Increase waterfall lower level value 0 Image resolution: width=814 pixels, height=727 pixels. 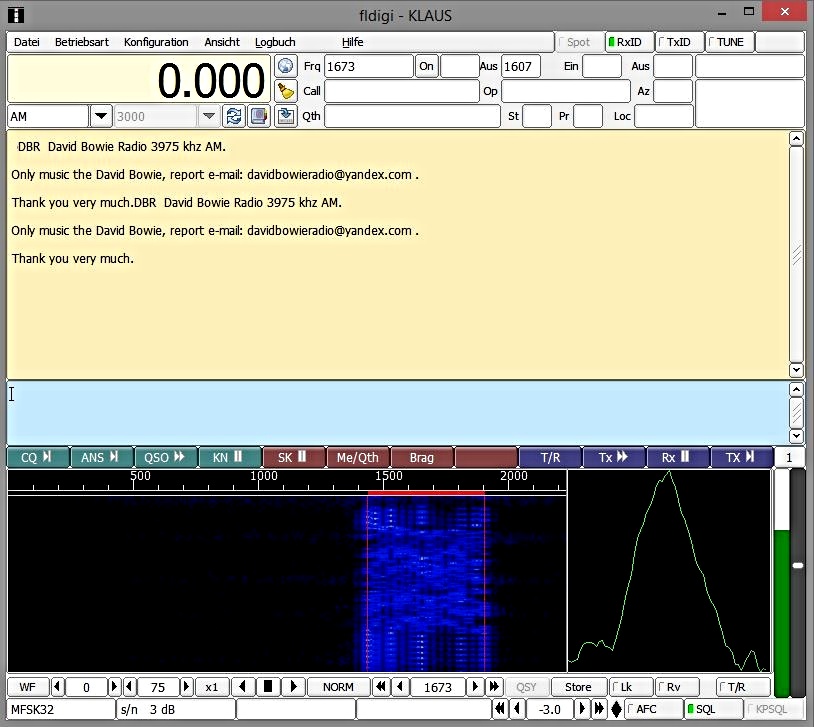click(x=114, y=686)
